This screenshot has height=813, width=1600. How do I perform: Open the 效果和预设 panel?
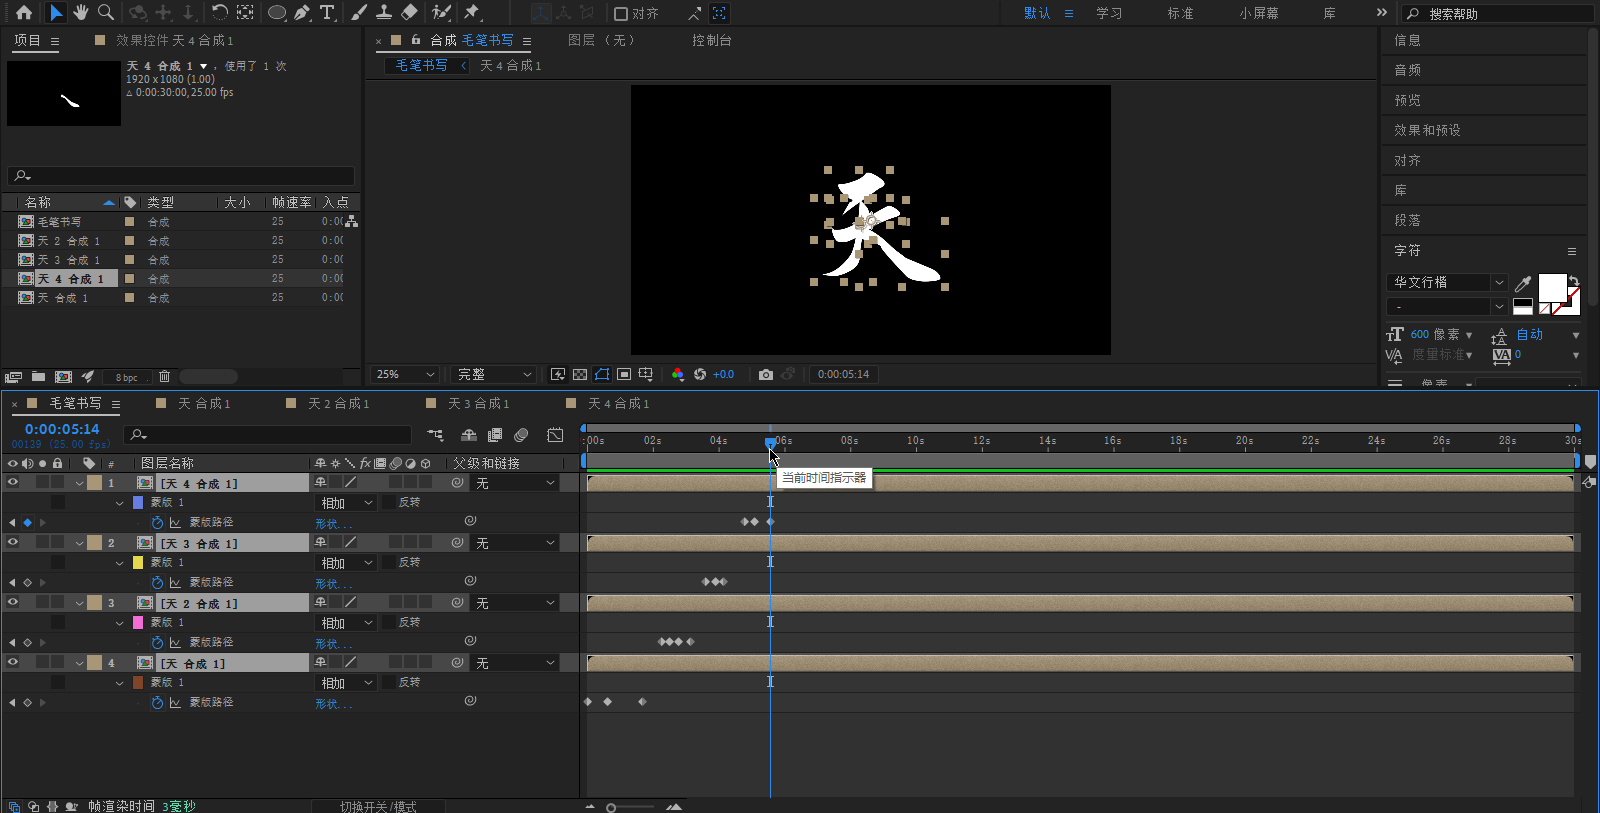click(x=1427, y=130)
